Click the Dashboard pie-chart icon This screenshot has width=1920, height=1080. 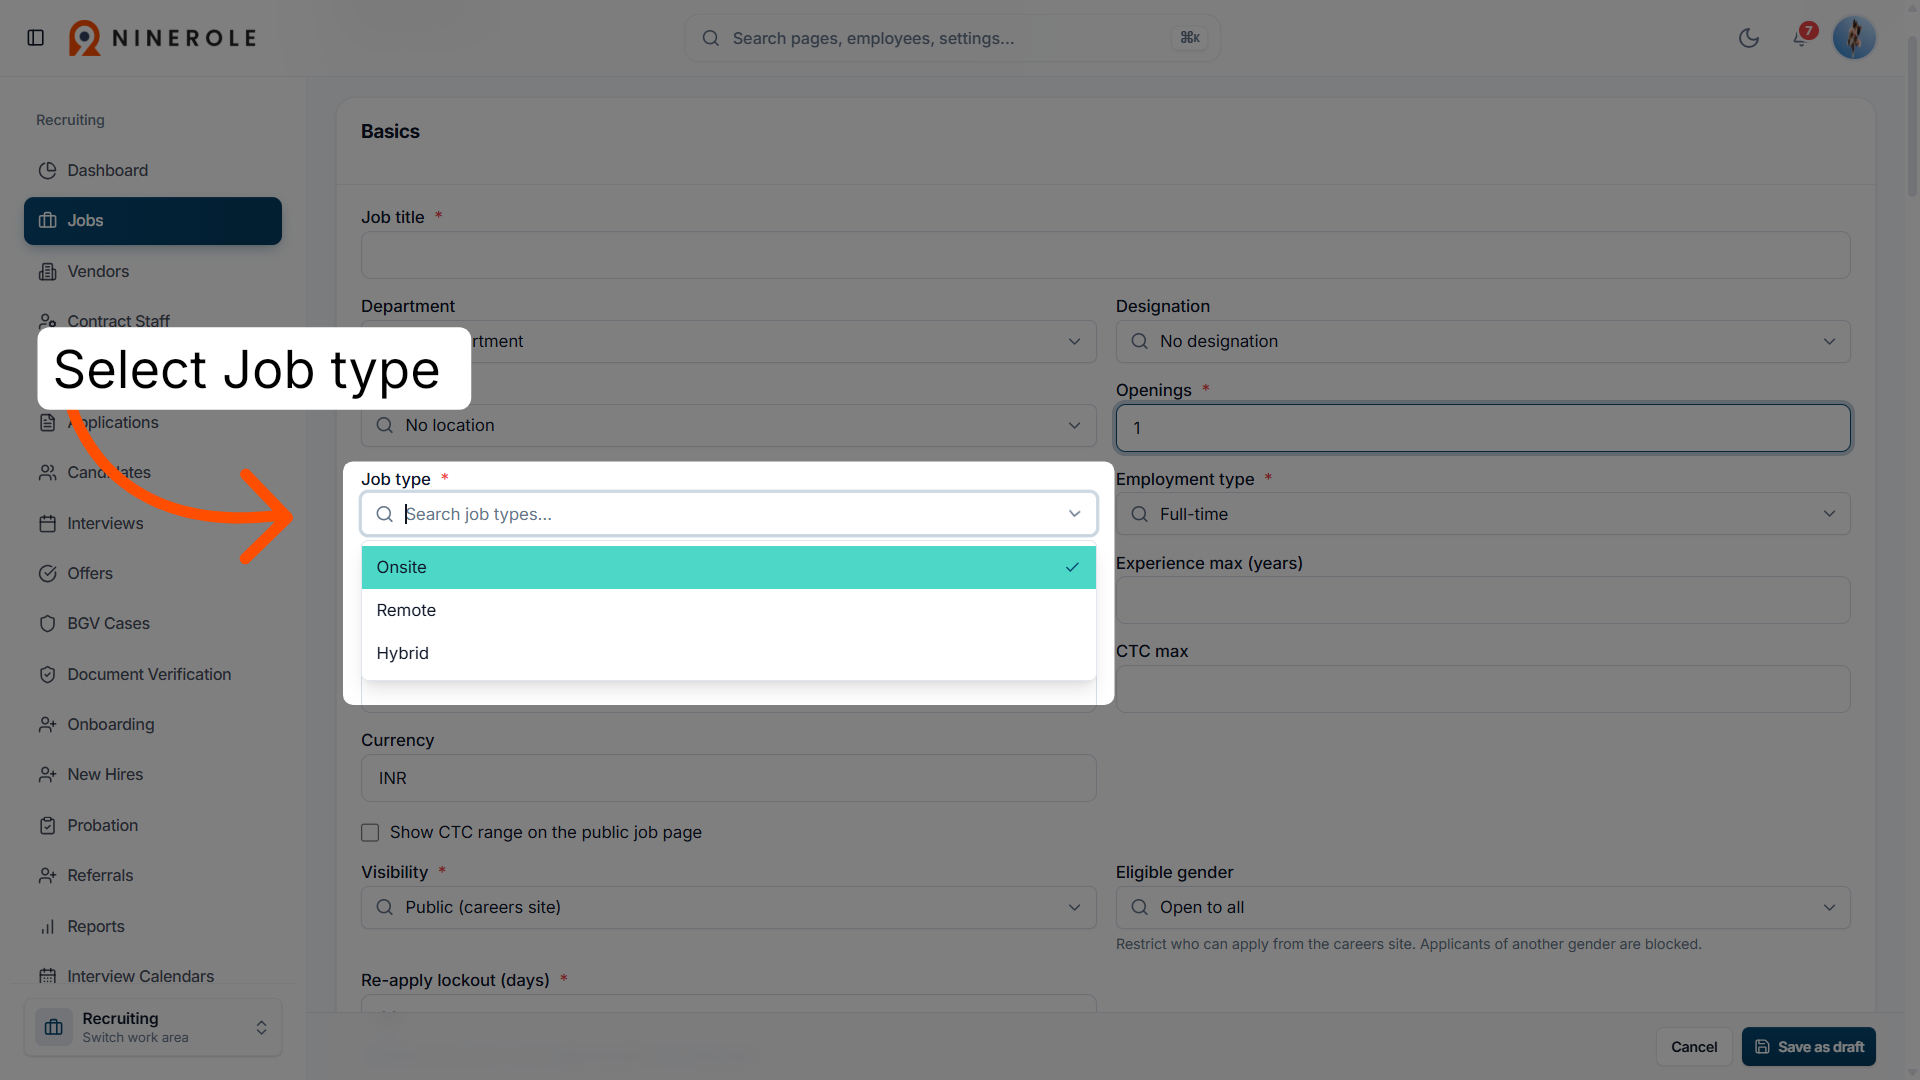pyautogui.click(x=47, y=171)
